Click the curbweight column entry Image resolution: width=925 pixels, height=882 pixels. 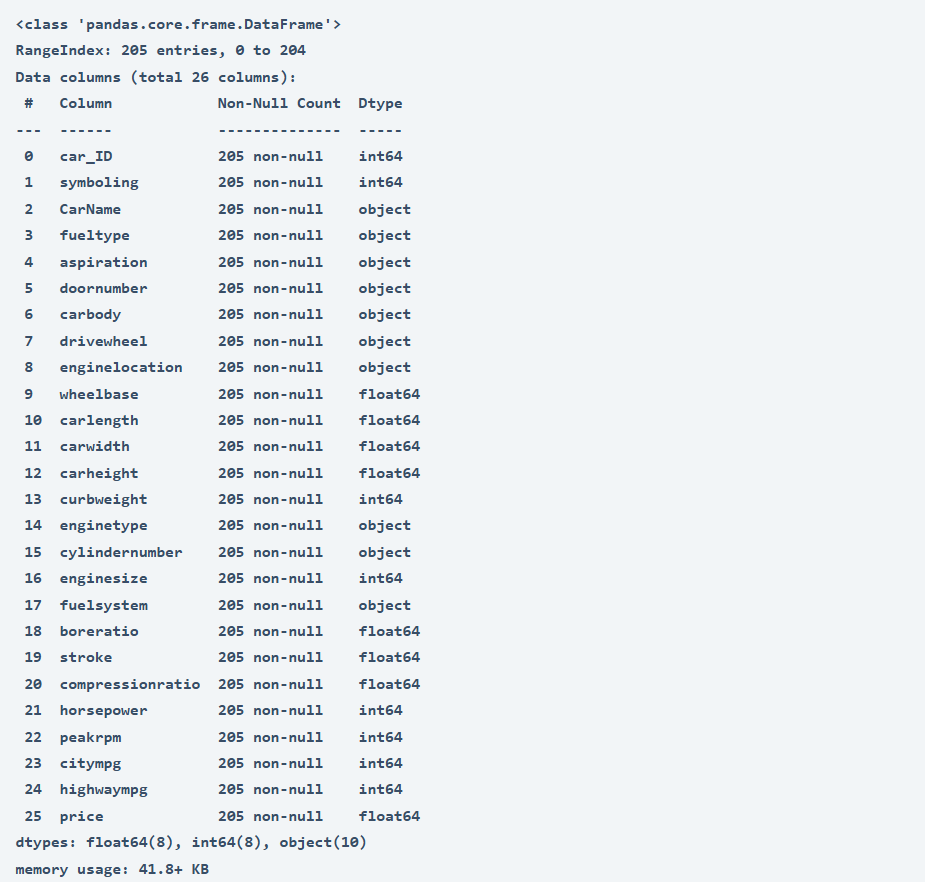coord(103,499)
